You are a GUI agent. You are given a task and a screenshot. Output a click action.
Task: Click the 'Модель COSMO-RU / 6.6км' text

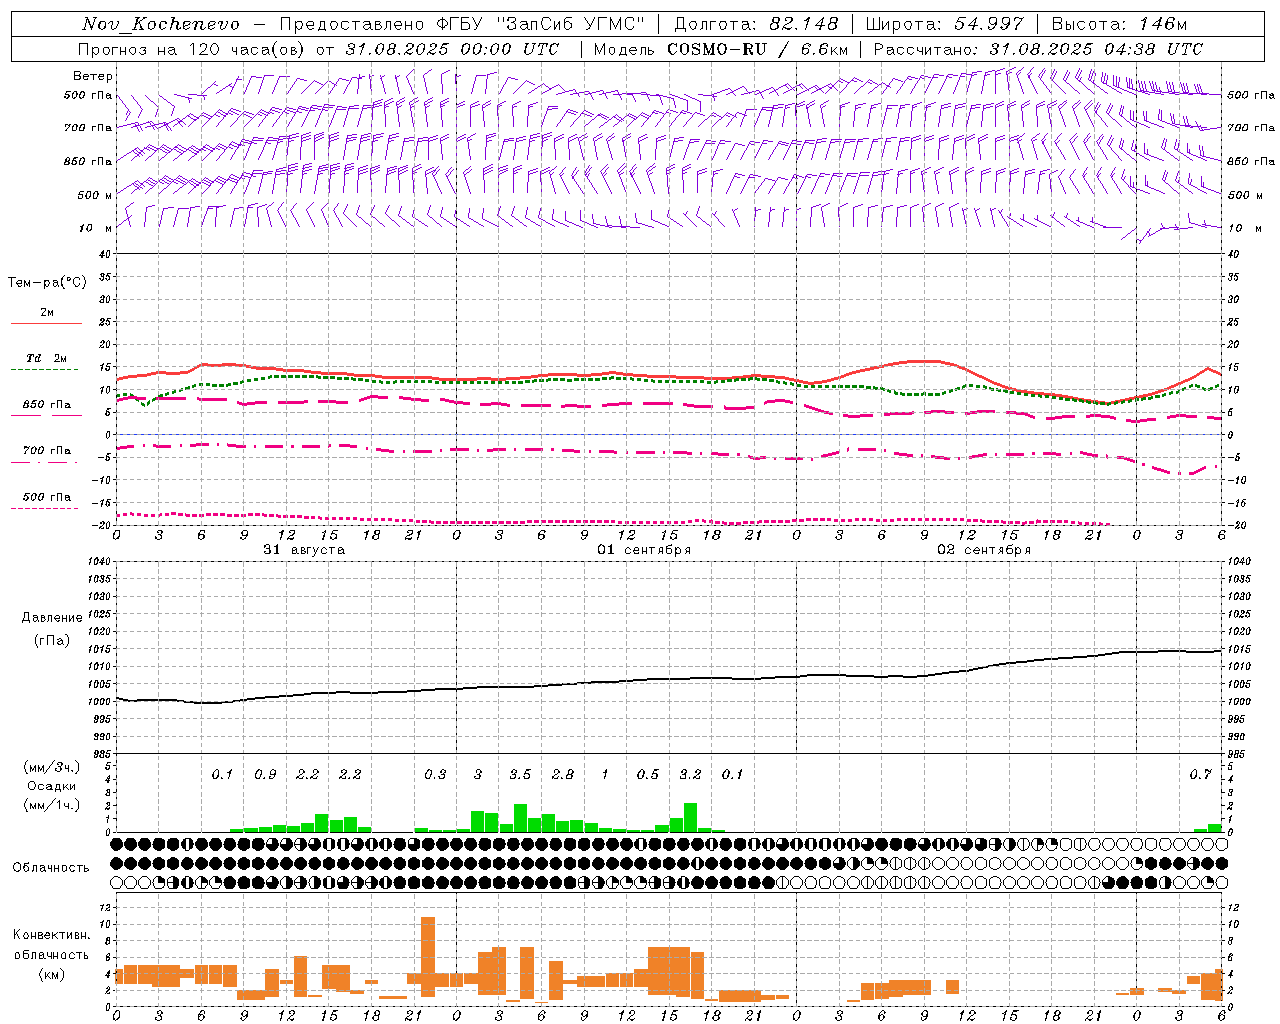pyautogui.click(x=721, y=49)
